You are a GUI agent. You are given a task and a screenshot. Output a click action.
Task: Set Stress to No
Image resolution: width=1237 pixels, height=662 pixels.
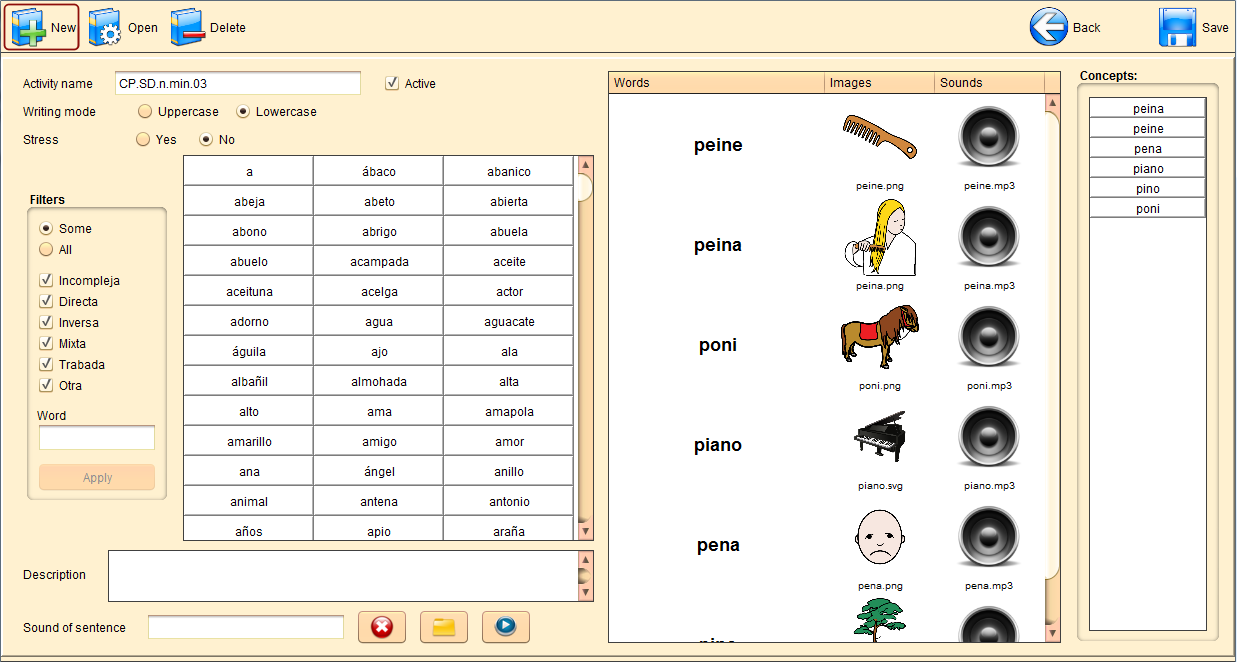(206, 139)
